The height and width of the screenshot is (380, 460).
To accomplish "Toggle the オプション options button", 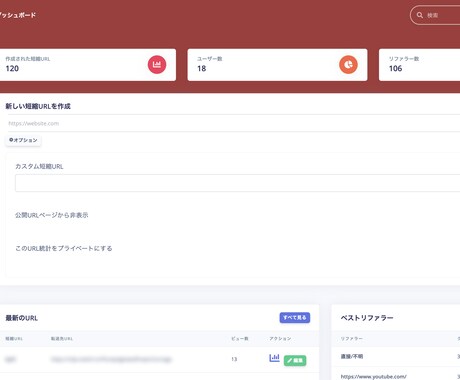I will 23,140.
